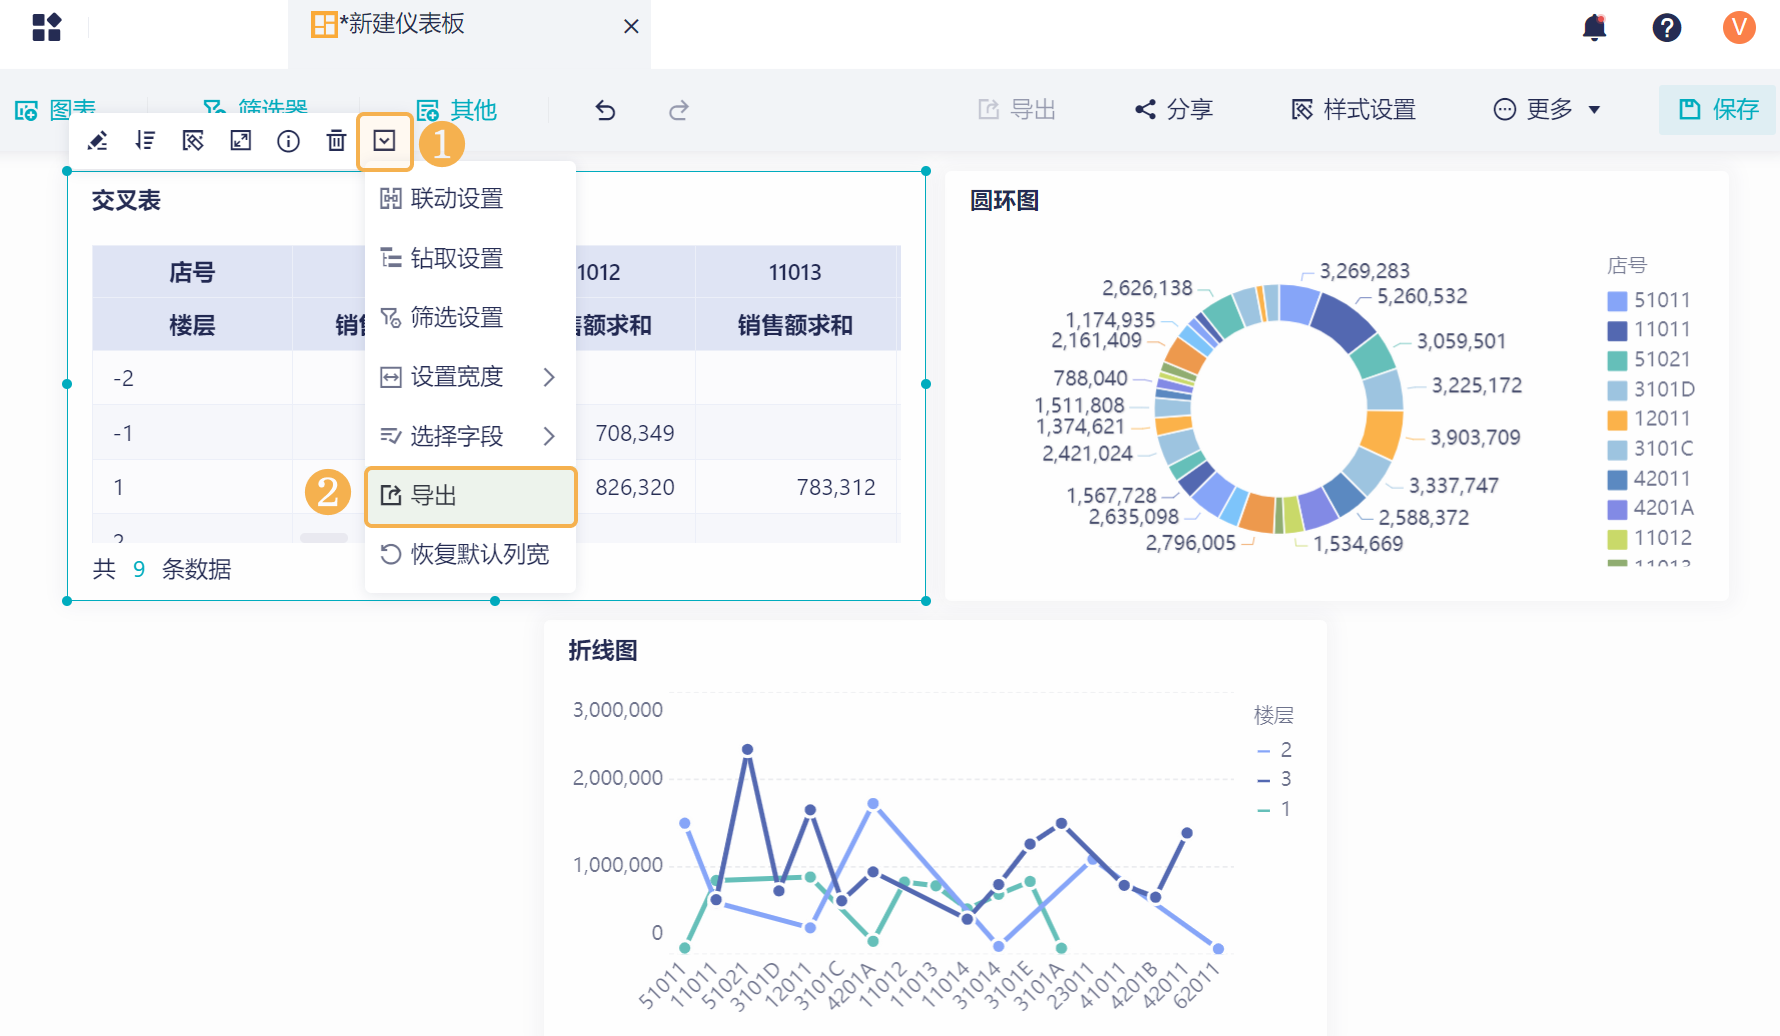Open the help question mark icon
The height and width of the screenshot is (1036, 1780).
(1666, 27)
